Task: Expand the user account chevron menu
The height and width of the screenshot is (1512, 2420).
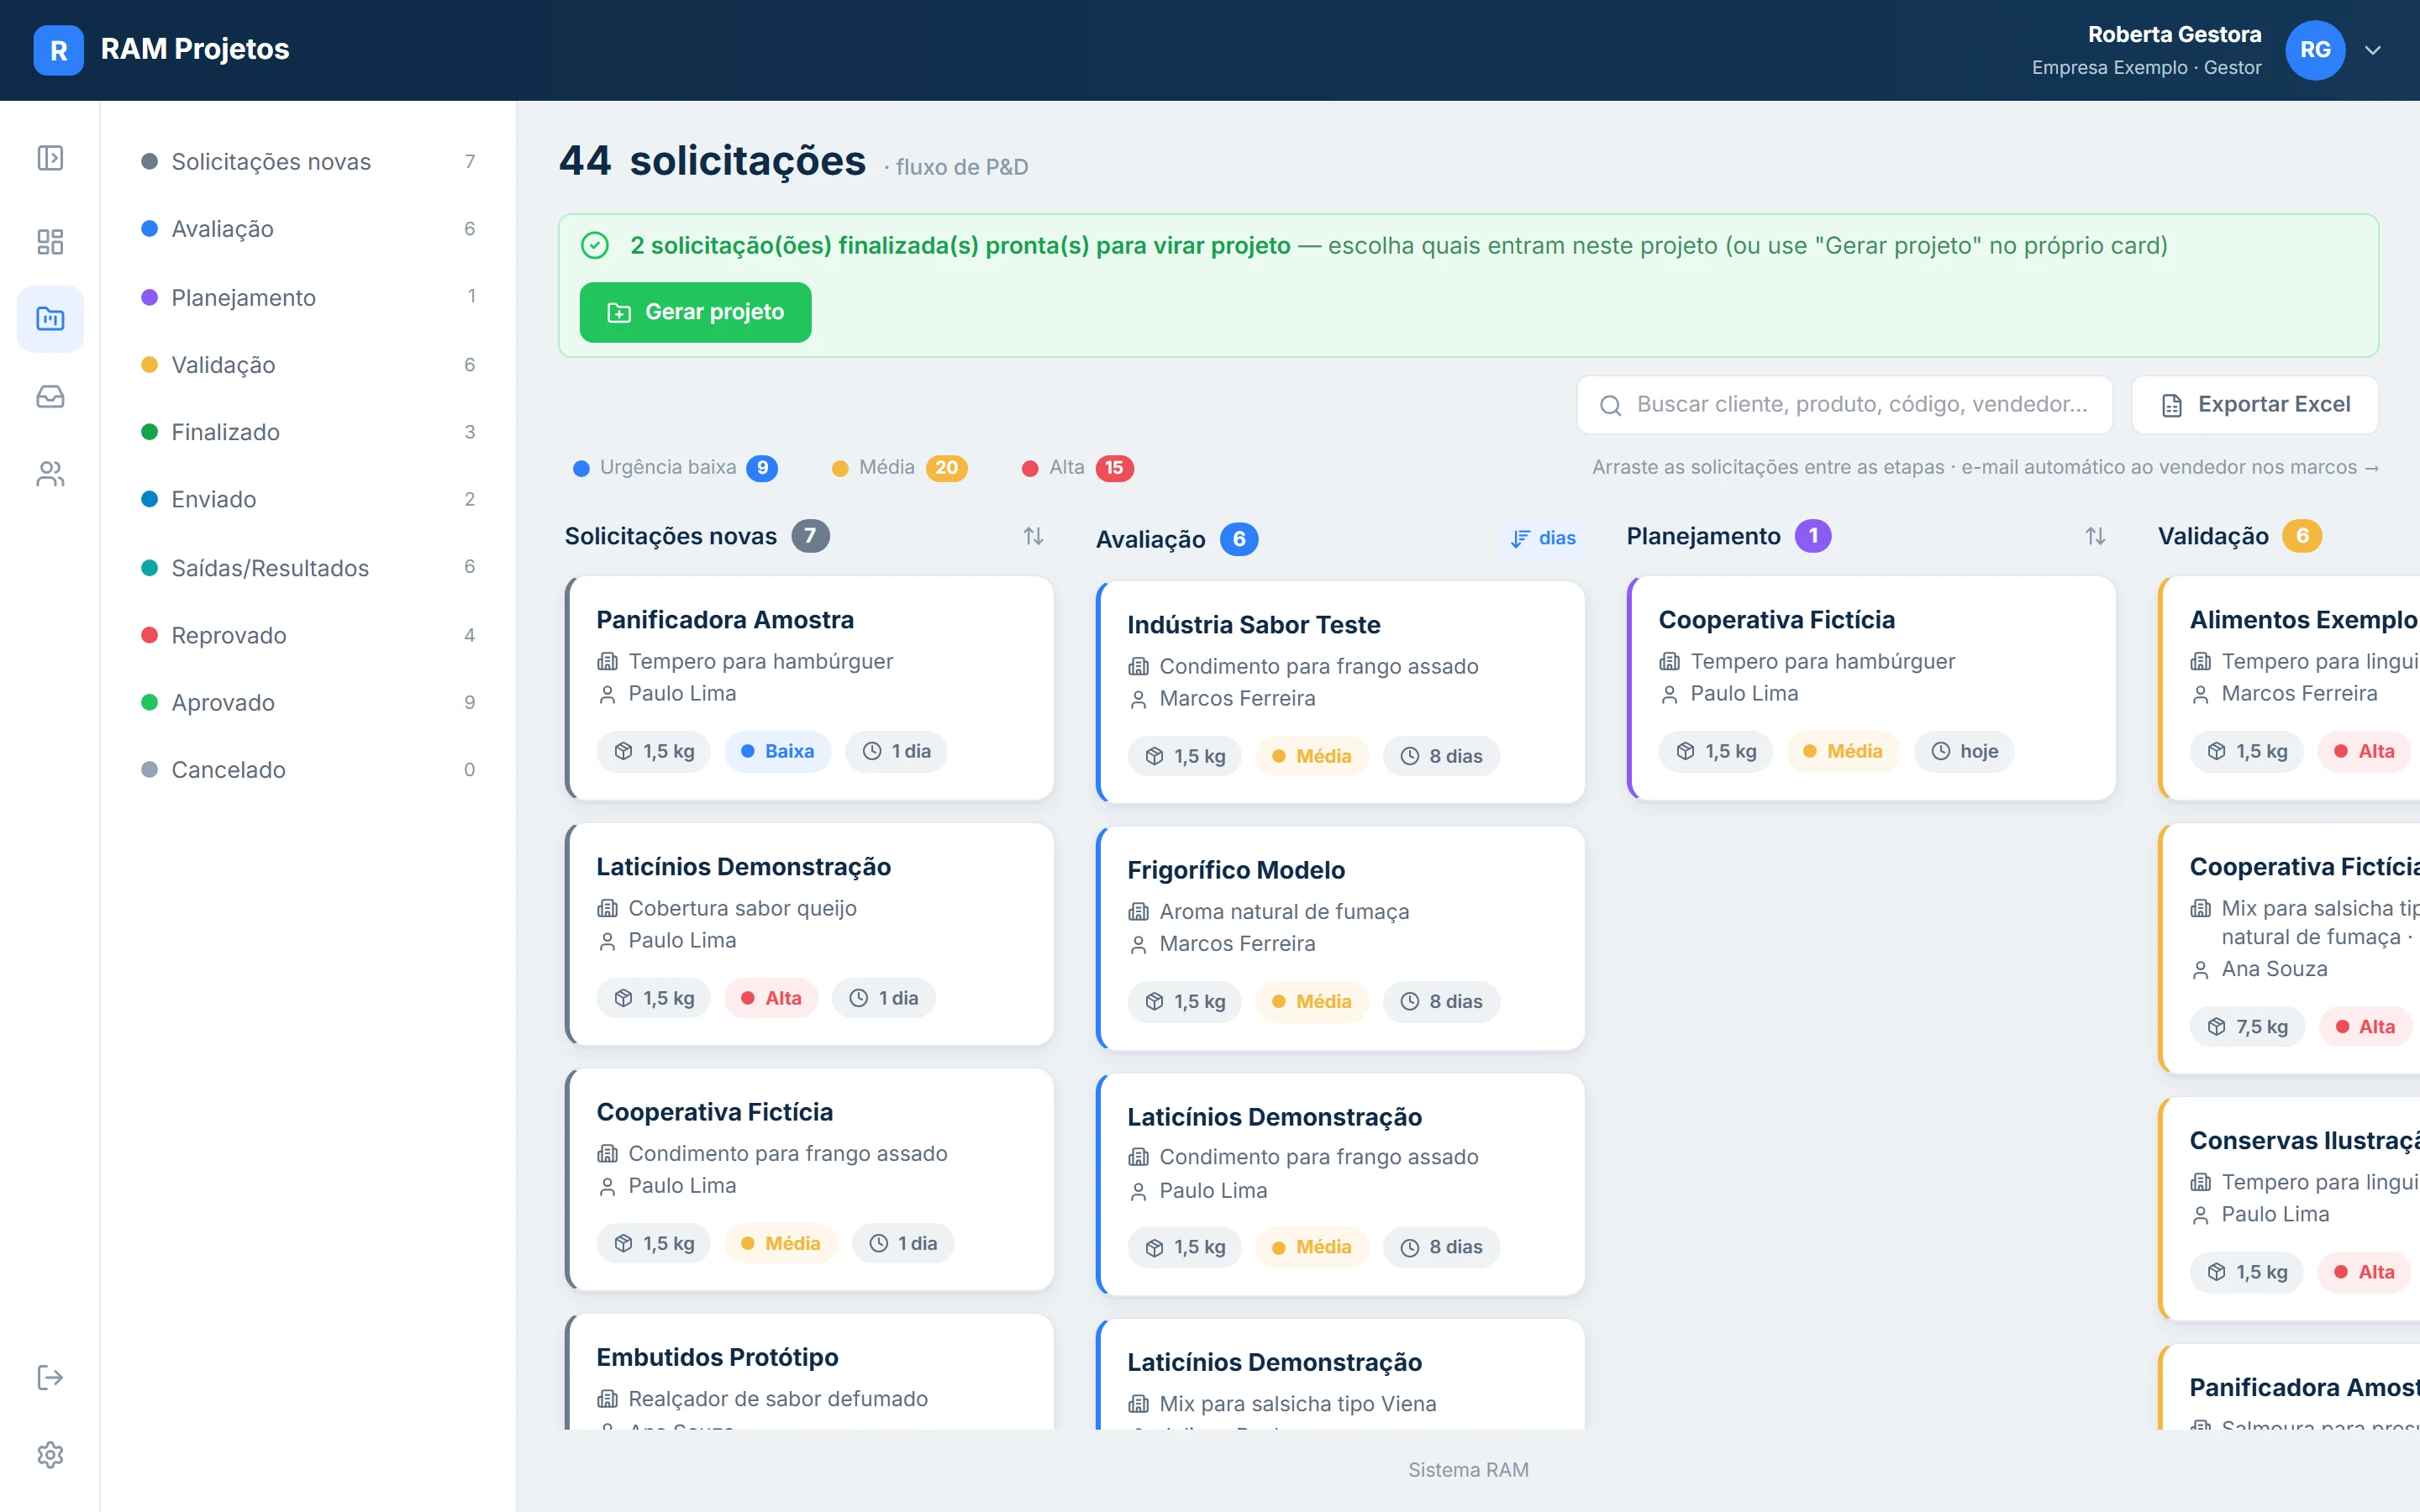Action: tap(2372, 50)
